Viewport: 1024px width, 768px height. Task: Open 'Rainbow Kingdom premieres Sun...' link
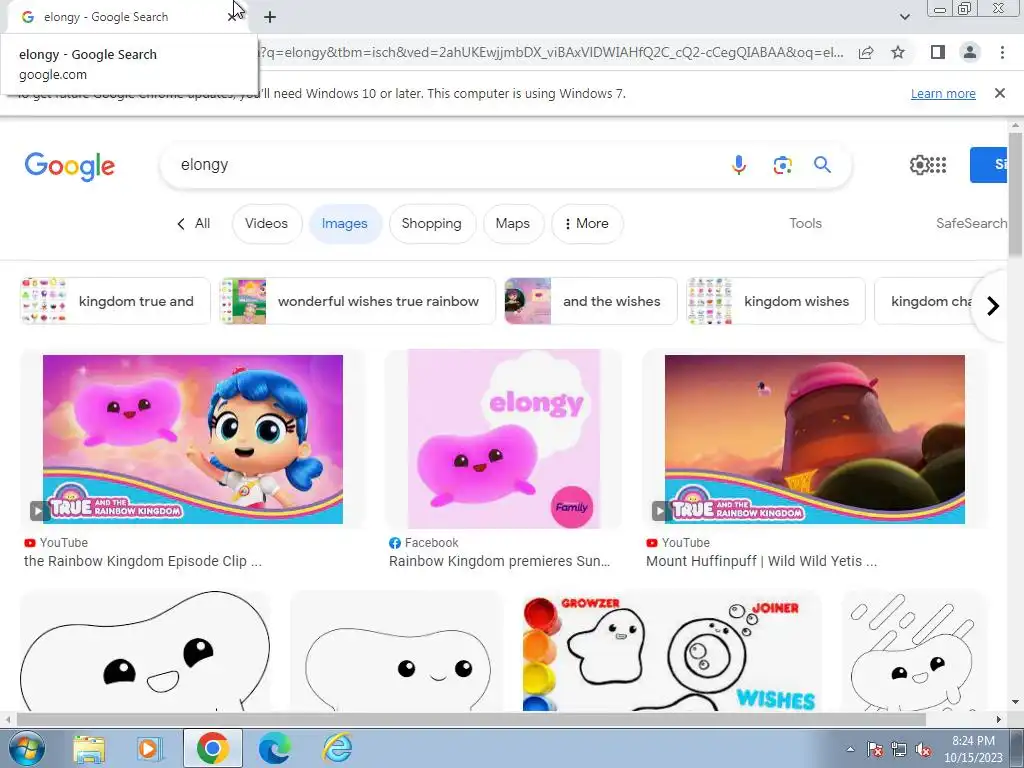(x=499, y=561)
